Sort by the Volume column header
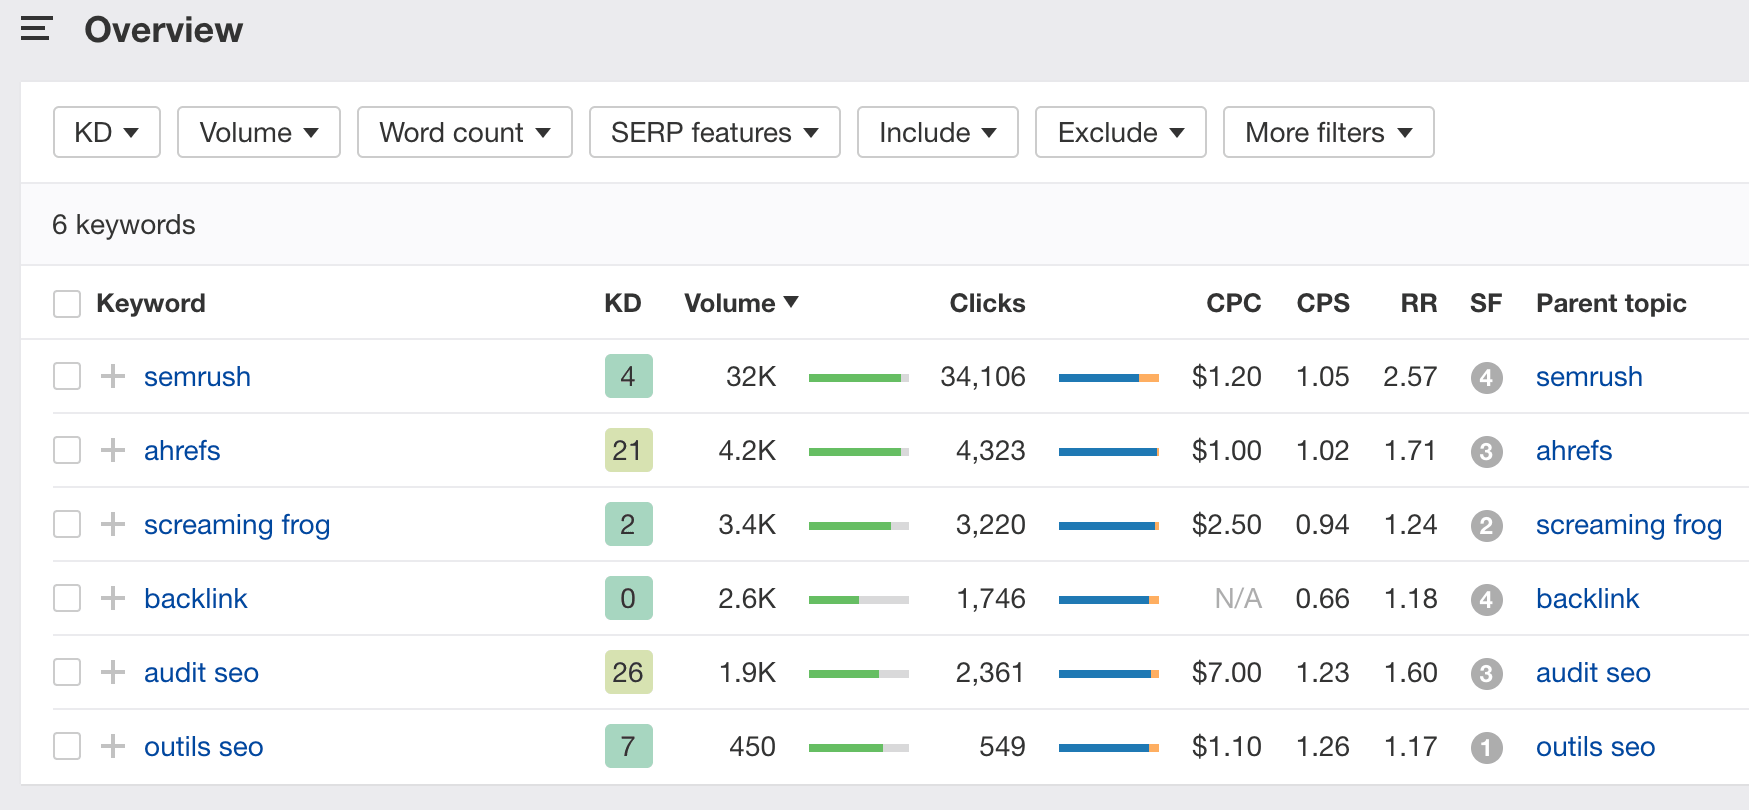Image resolution: width=1749 pixels, height=810 pixels. (741, 303)
